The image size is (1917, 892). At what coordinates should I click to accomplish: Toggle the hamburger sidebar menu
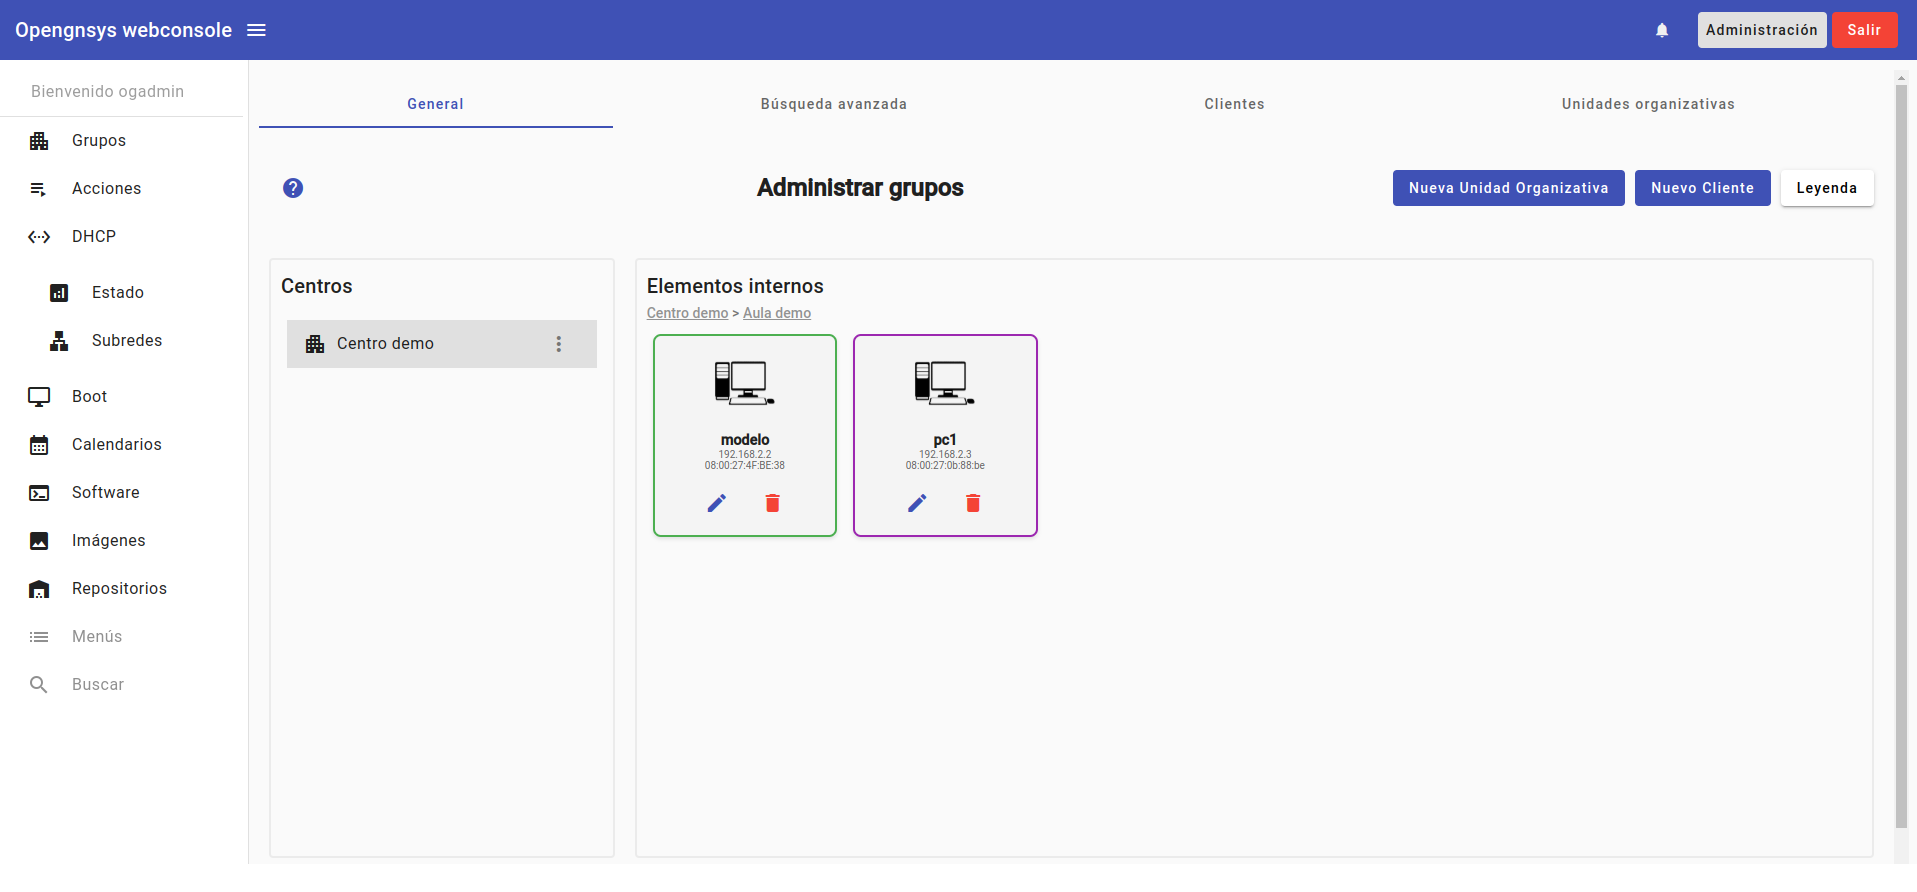256,30
